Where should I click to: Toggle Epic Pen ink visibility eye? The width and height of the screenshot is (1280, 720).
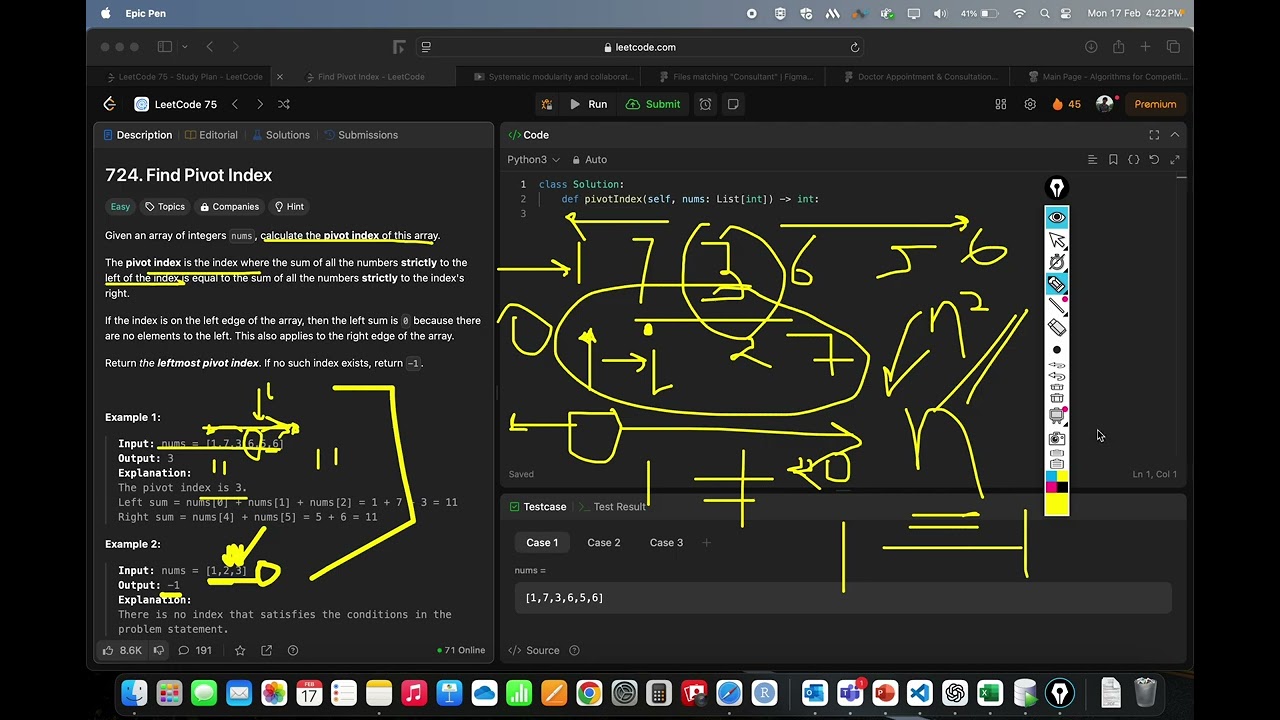1056,218
